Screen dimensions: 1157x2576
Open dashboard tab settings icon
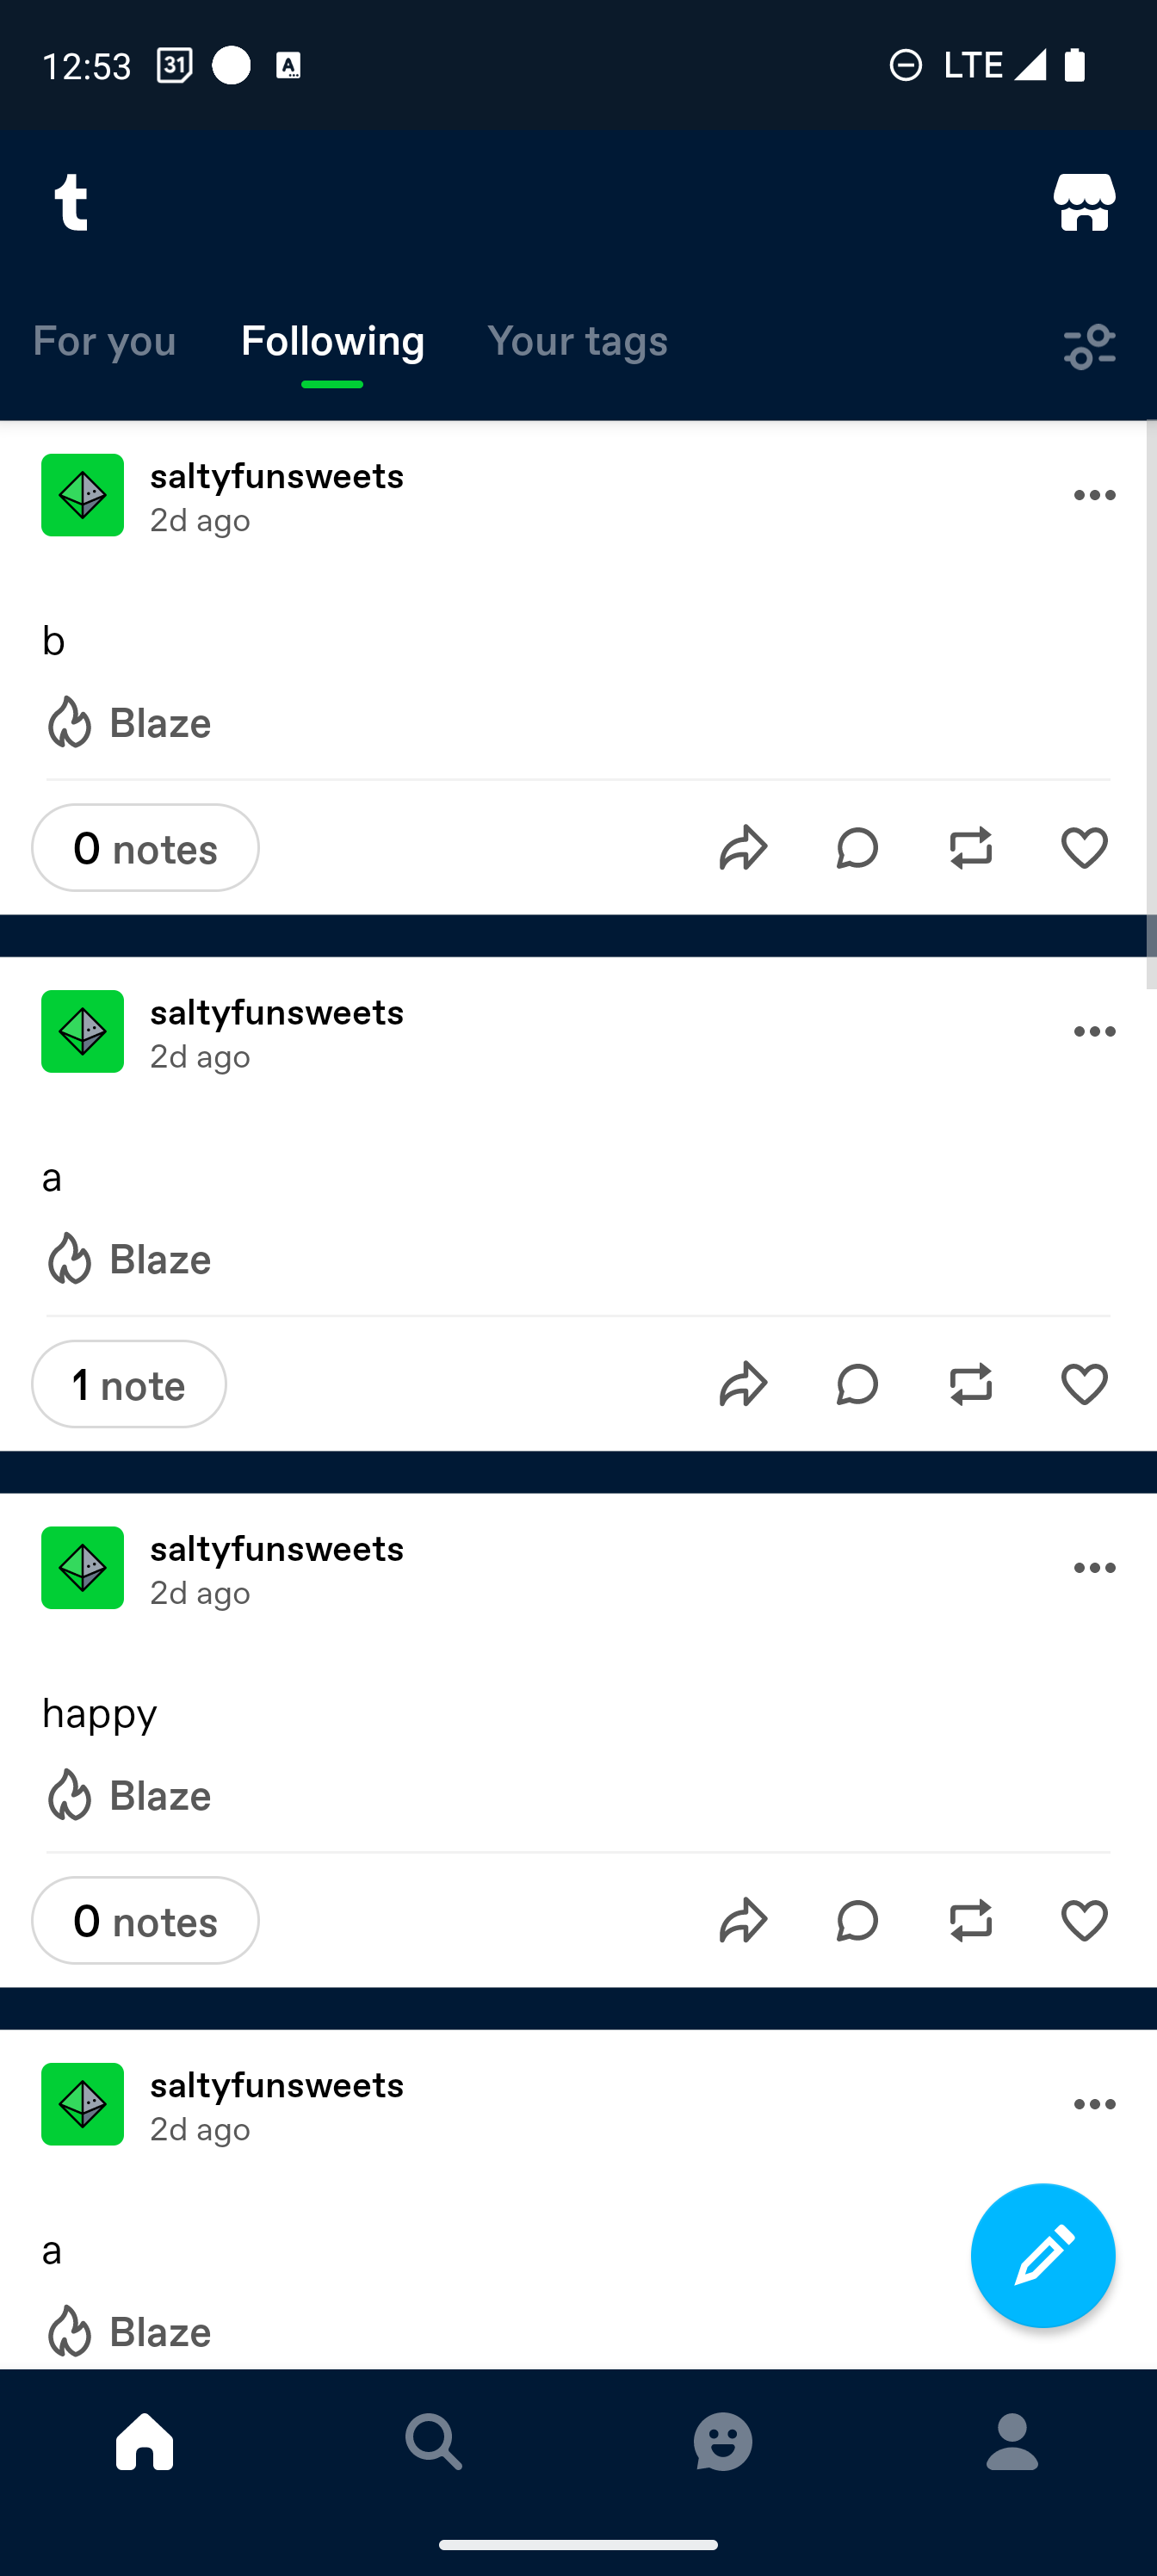point(1089,346)
